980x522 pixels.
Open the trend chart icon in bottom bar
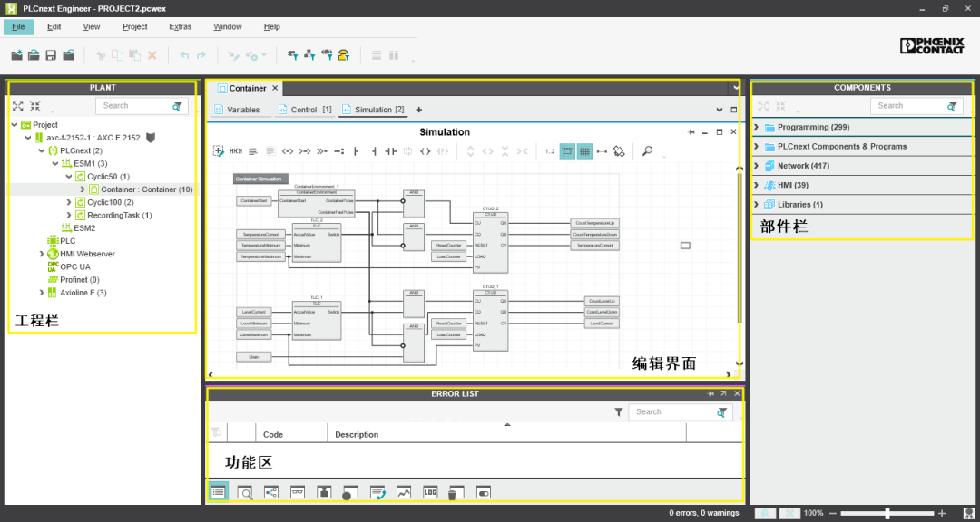404,493
